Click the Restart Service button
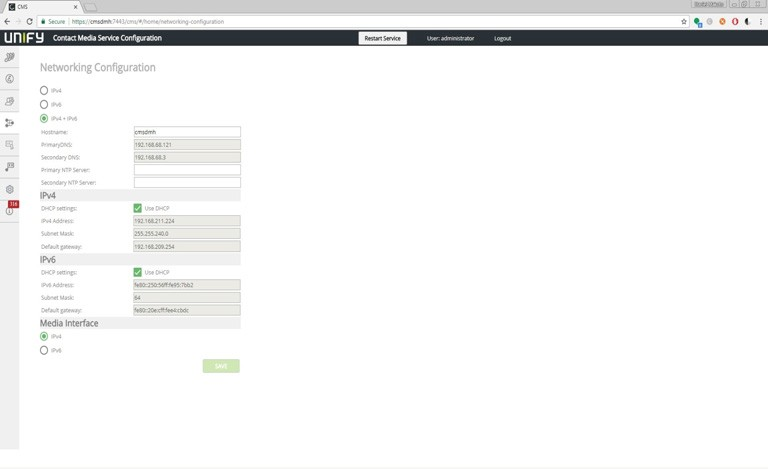 383,38
